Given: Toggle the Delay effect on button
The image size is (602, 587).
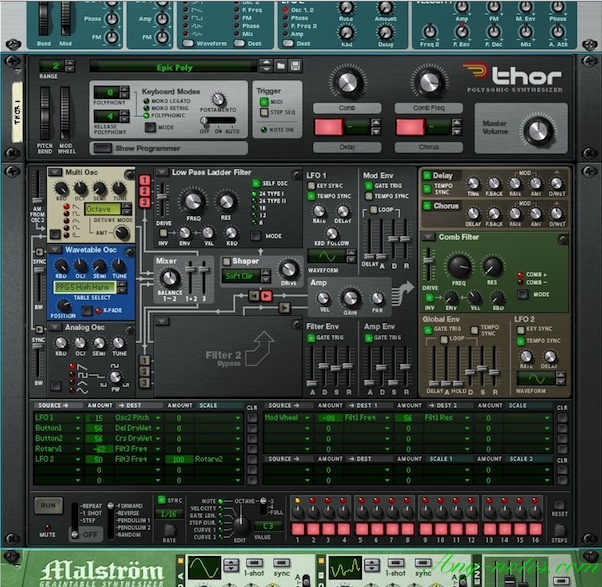Looking at the screenshot, I should tap(427, 175).
